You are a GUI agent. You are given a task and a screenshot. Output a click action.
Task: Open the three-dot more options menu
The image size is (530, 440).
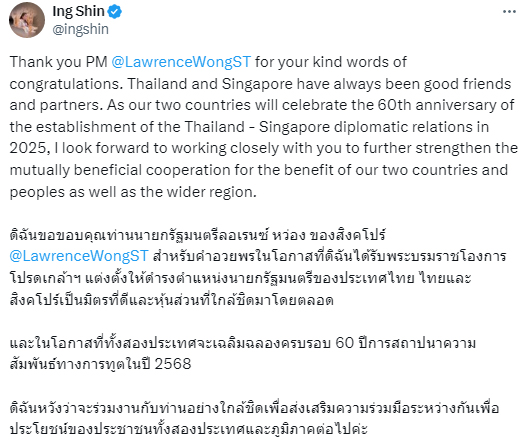click(x=509, y=12)
